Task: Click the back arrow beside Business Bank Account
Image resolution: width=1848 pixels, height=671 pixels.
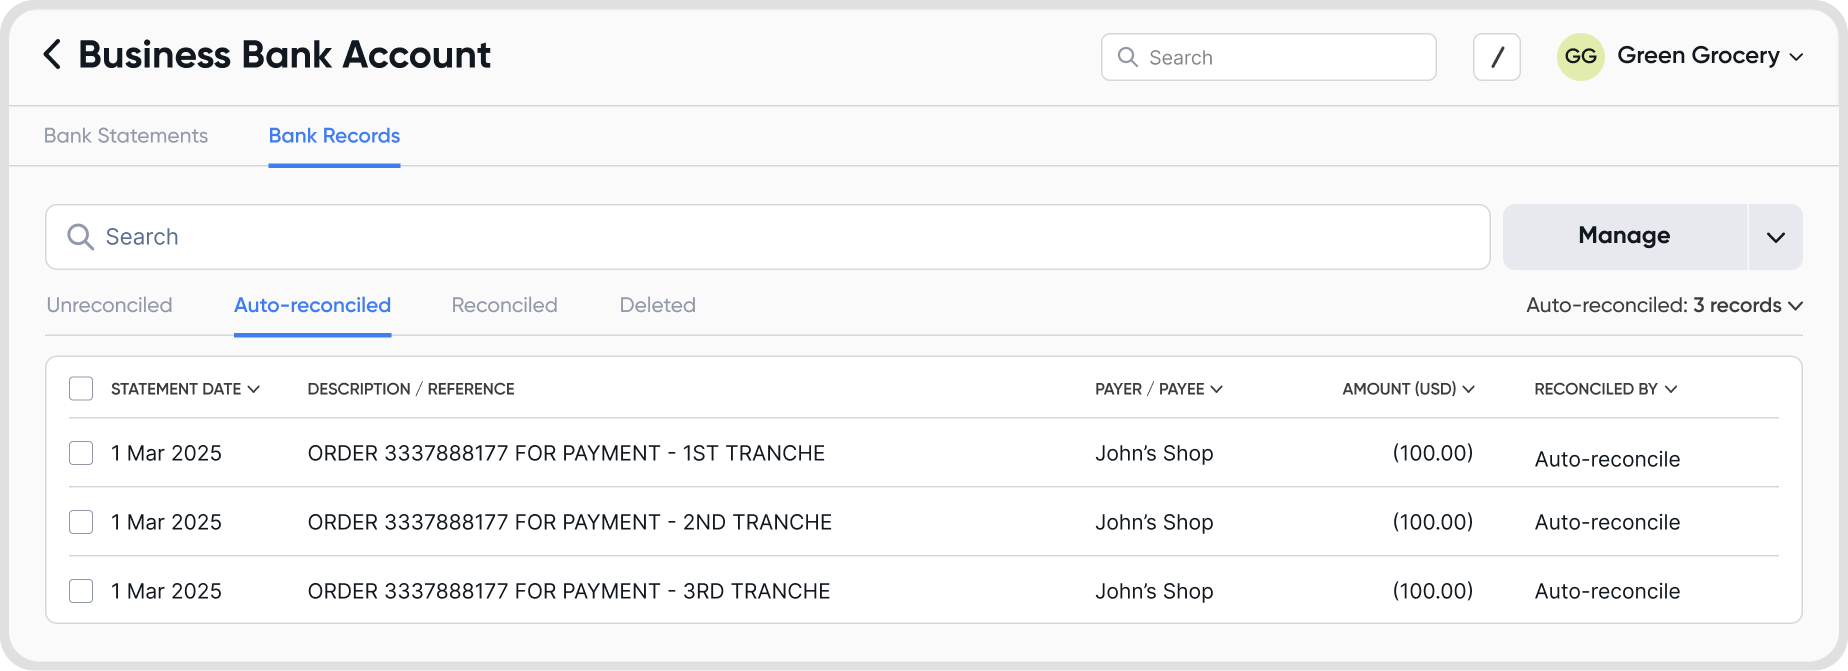Action: coord(53,55)
